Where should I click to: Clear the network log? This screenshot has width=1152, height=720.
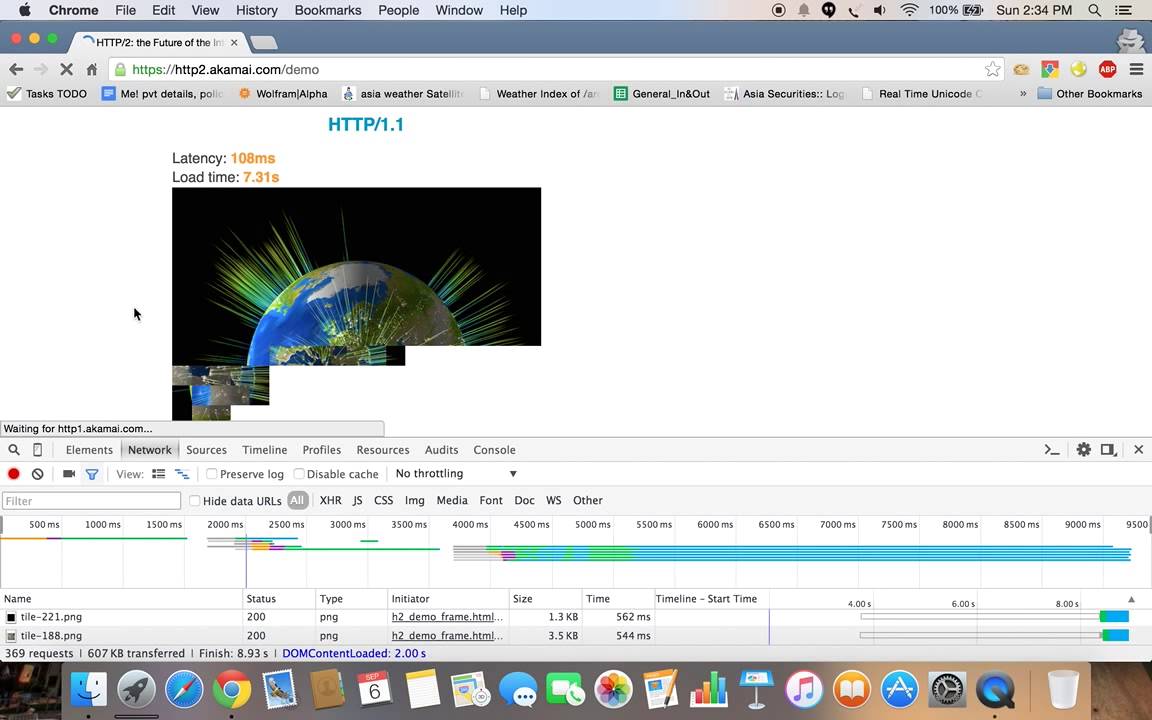pyautogui.click(x=37, y=474)
